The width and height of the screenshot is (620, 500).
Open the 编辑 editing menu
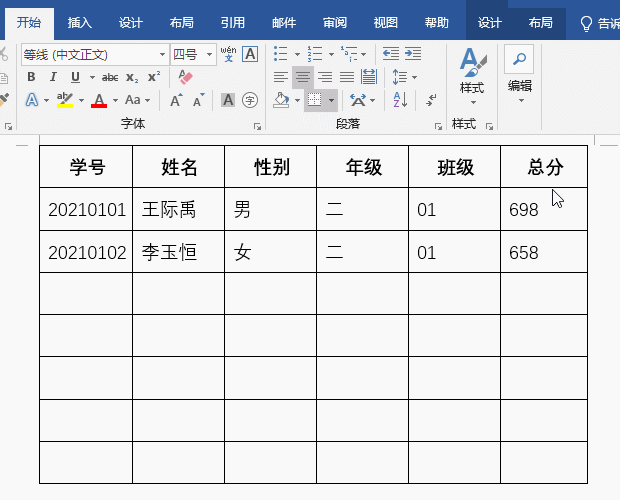520,75
